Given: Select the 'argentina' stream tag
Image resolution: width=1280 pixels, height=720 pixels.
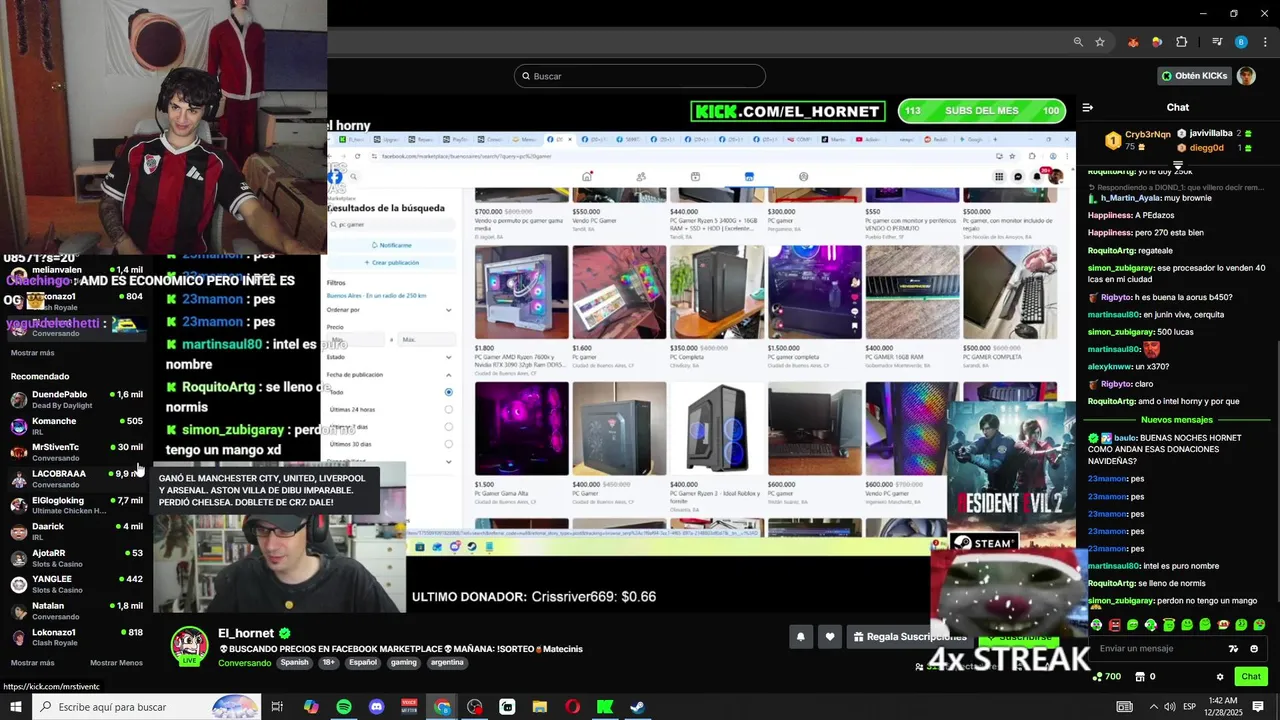Looking at the screenshot, I should pos(447,662).
